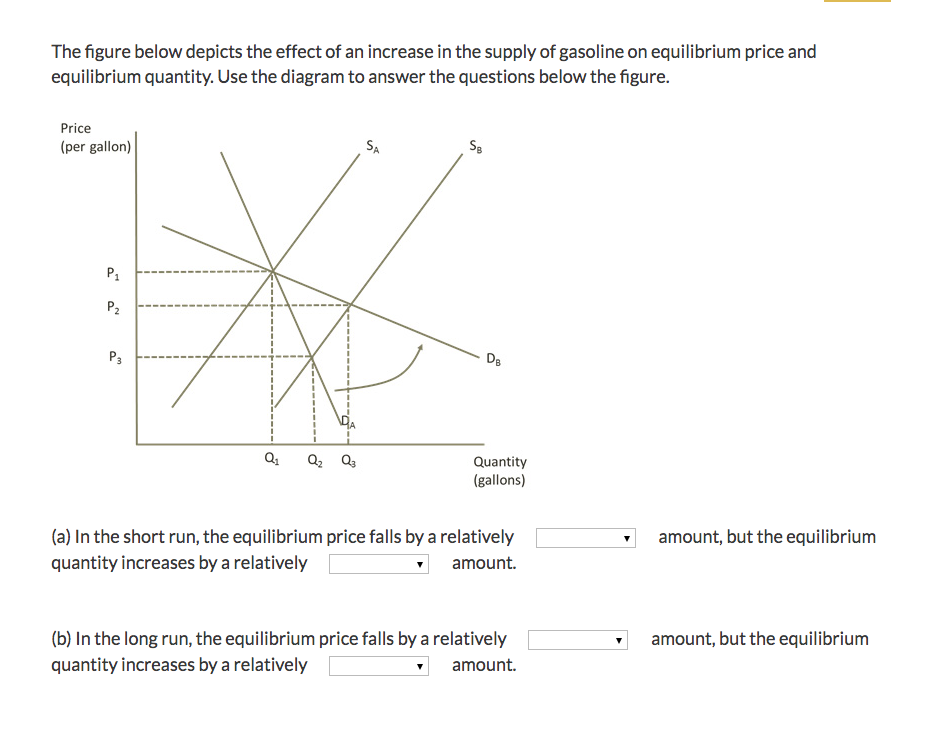Click the Q1 quantity label
The image size is (938, 732).
tap(271, 457)
